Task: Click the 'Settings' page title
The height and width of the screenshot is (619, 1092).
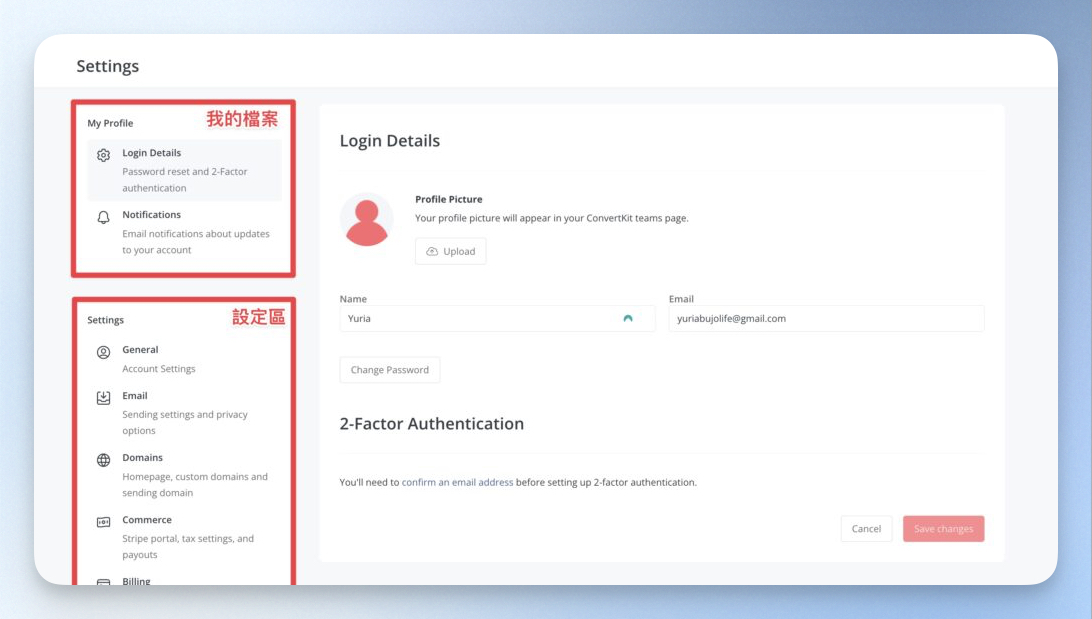Action: click(x=108, y=66)
